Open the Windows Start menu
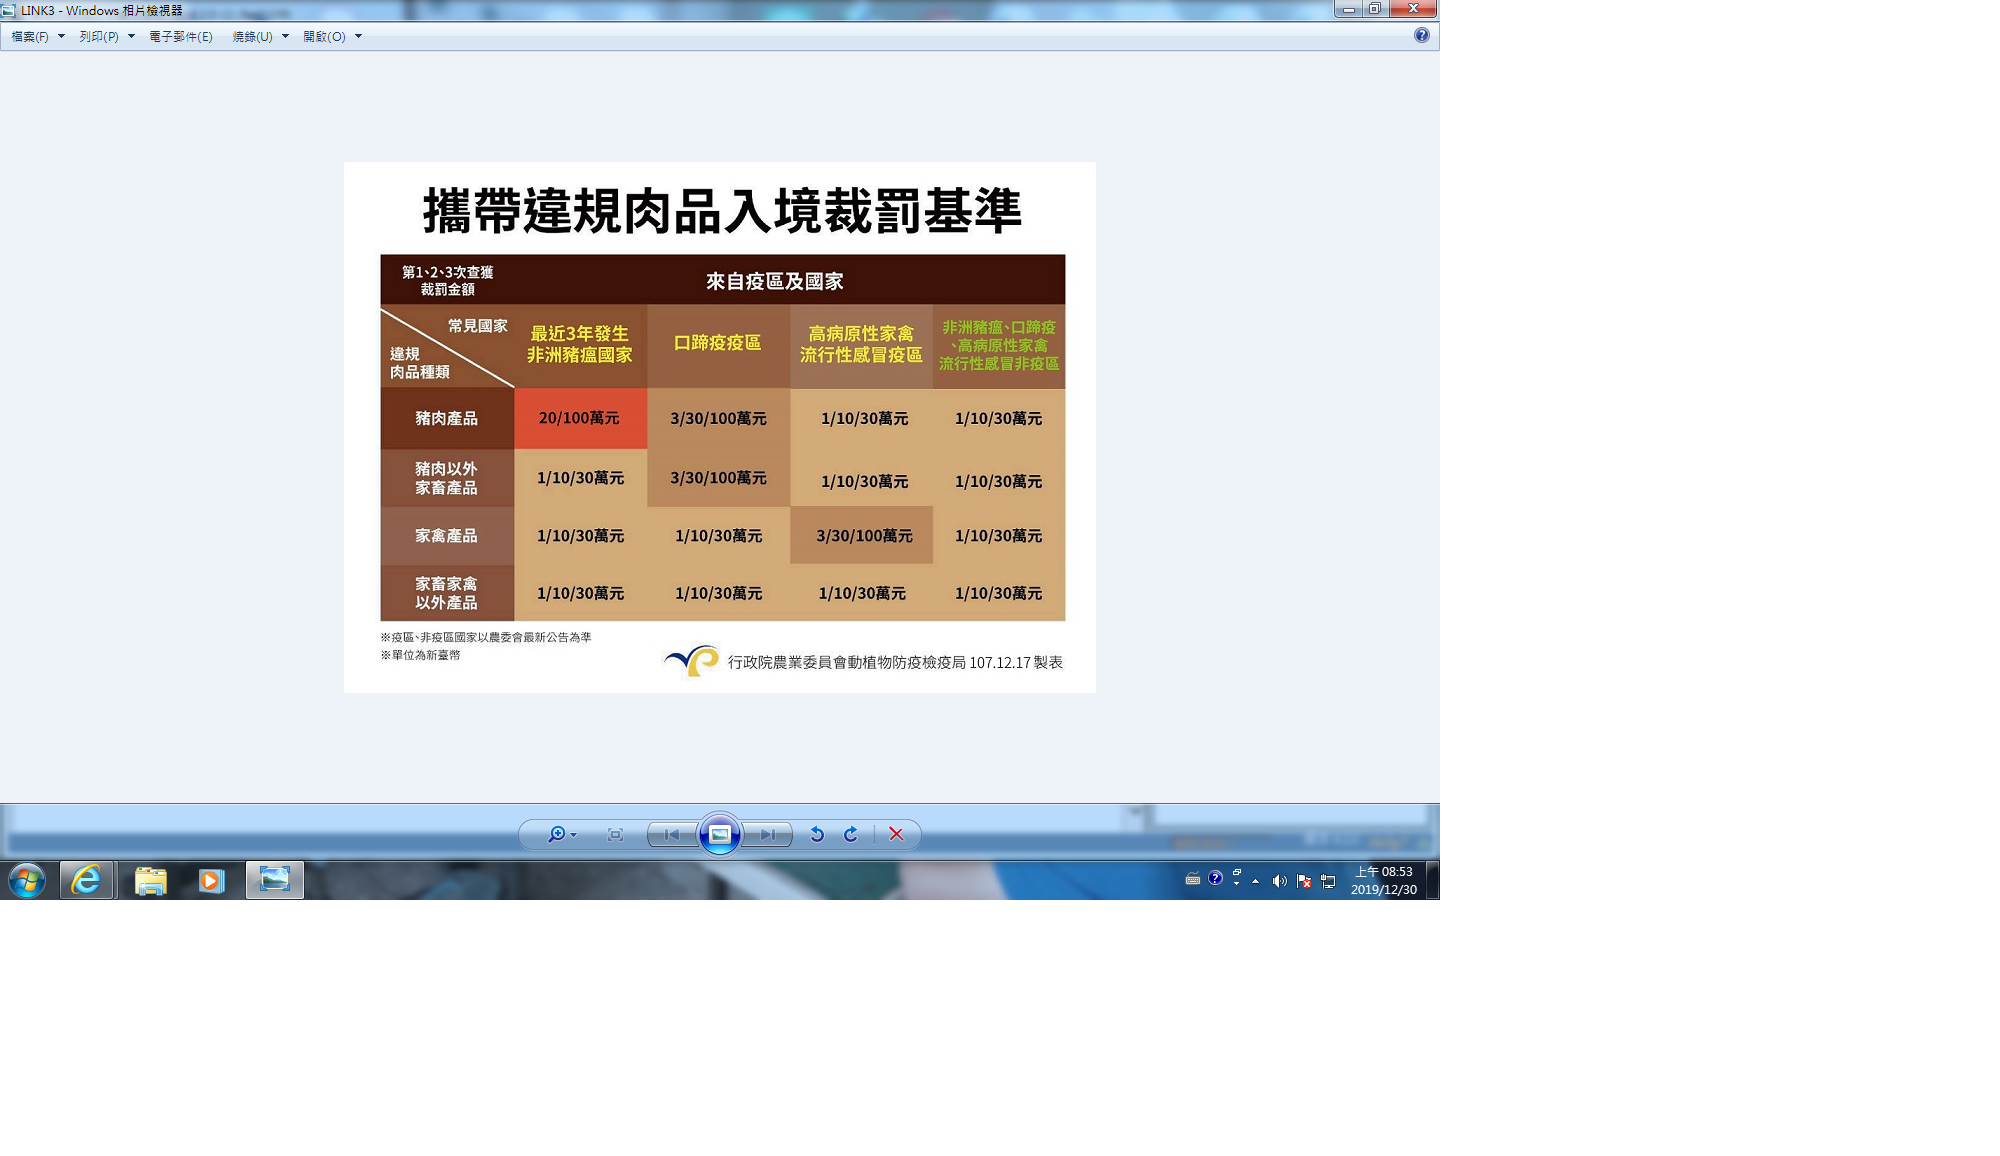Viewport: 2000px width, 1156px height. (27, 880)
